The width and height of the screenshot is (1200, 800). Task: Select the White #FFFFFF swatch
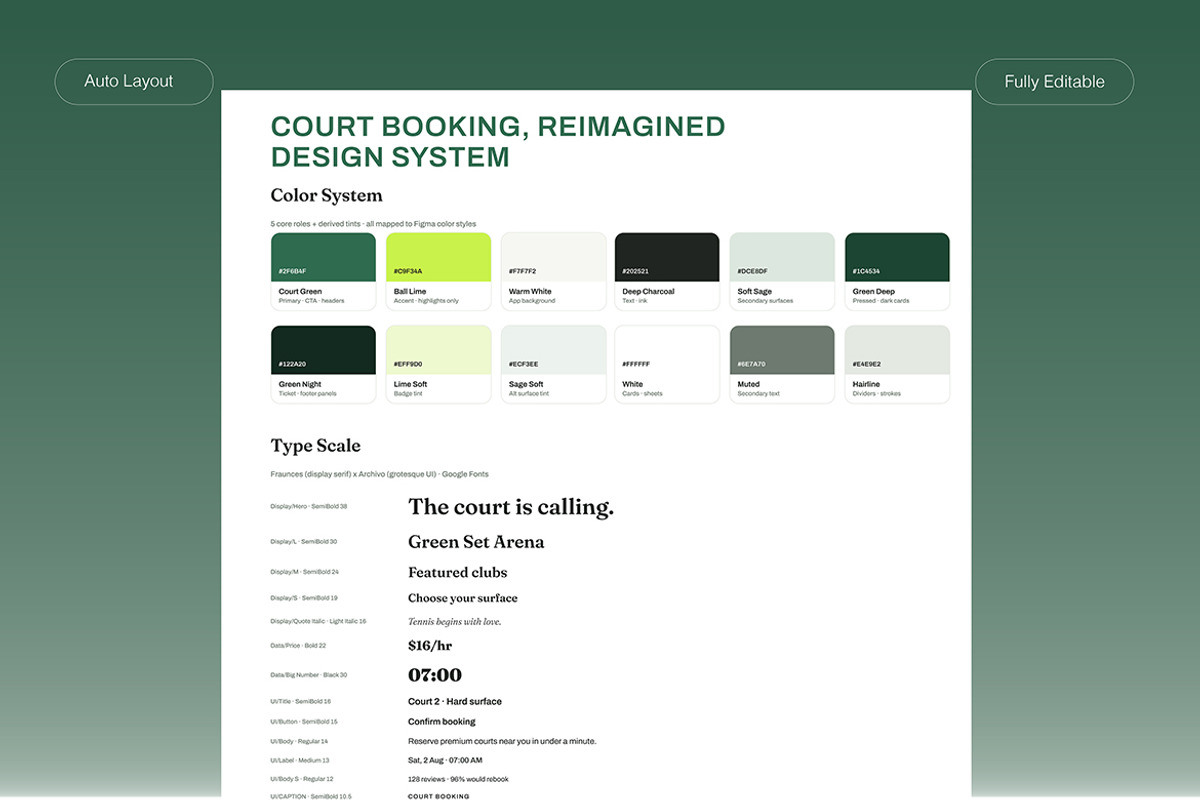click(x=667, y=364)
